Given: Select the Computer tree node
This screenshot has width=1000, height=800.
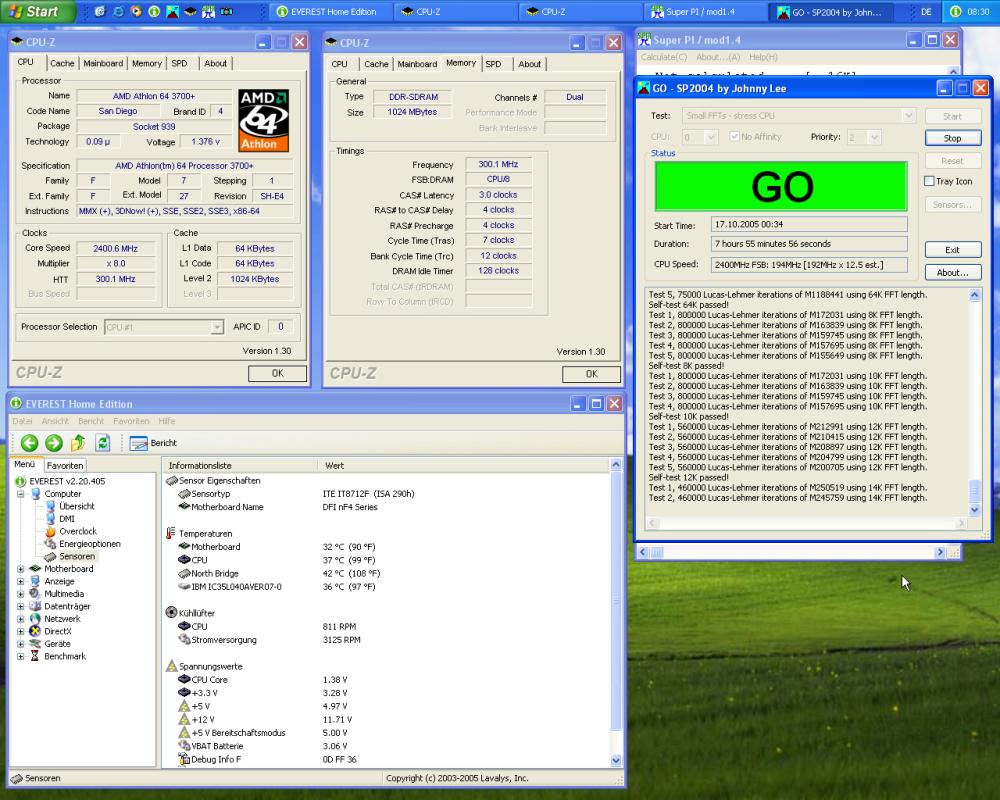Looking at the screenshot, I should 62,494.
